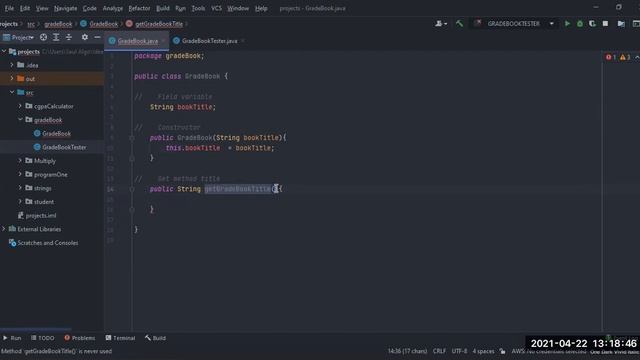Click the gradeBook breadcrumb
The image size is (640, 360).
point(58,24)
